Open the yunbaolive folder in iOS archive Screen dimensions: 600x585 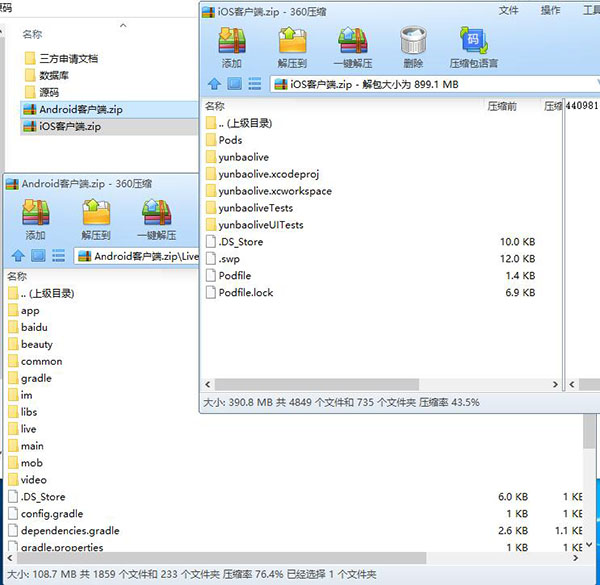click(237, 157)
